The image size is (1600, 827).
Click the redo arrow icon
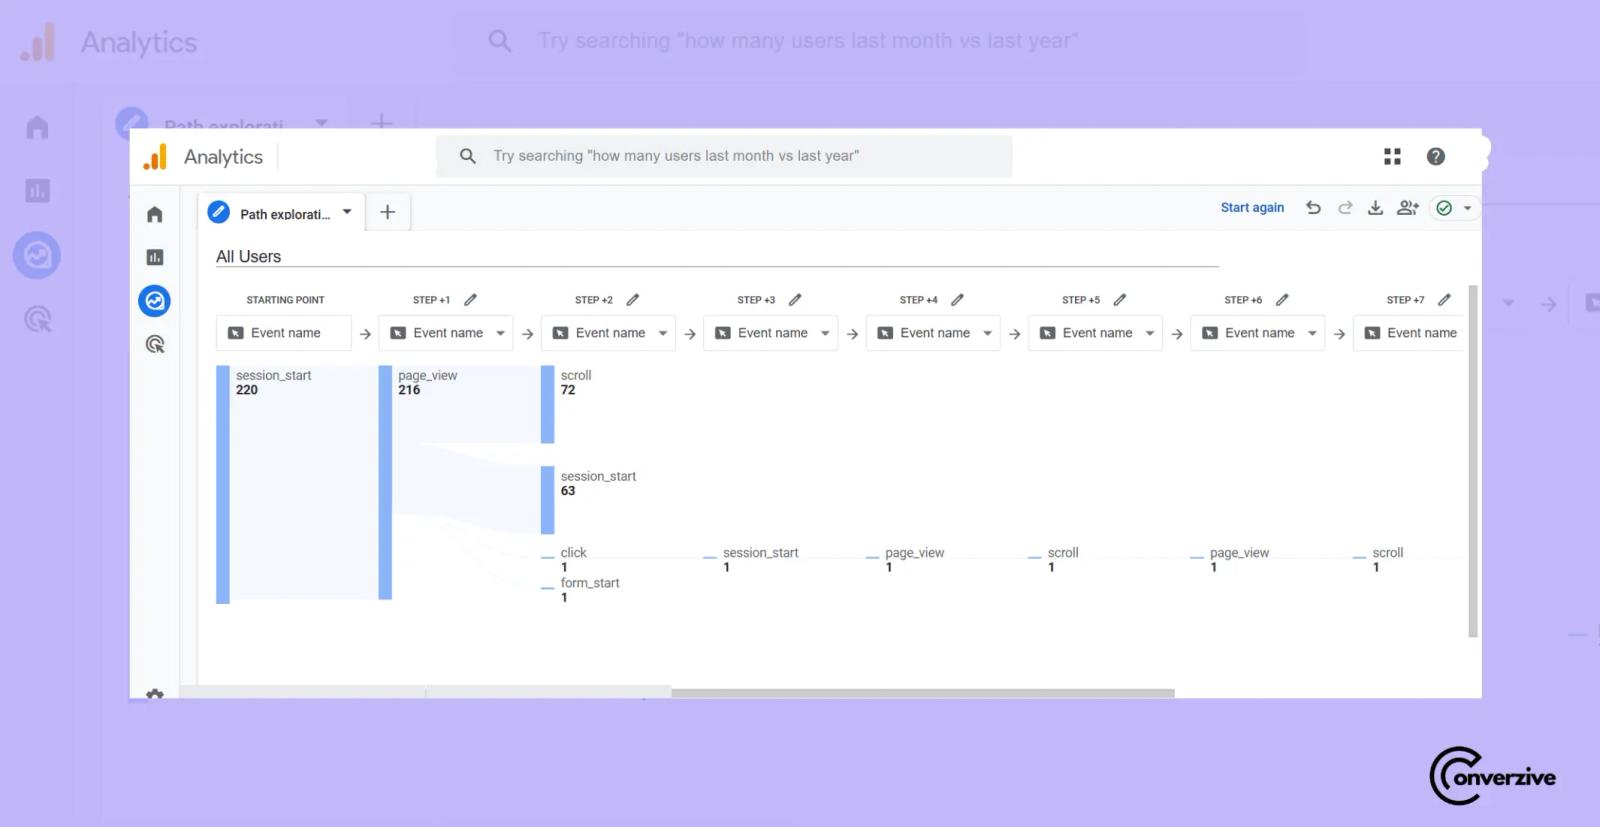pyautogui.click(x=1345, y=208)
